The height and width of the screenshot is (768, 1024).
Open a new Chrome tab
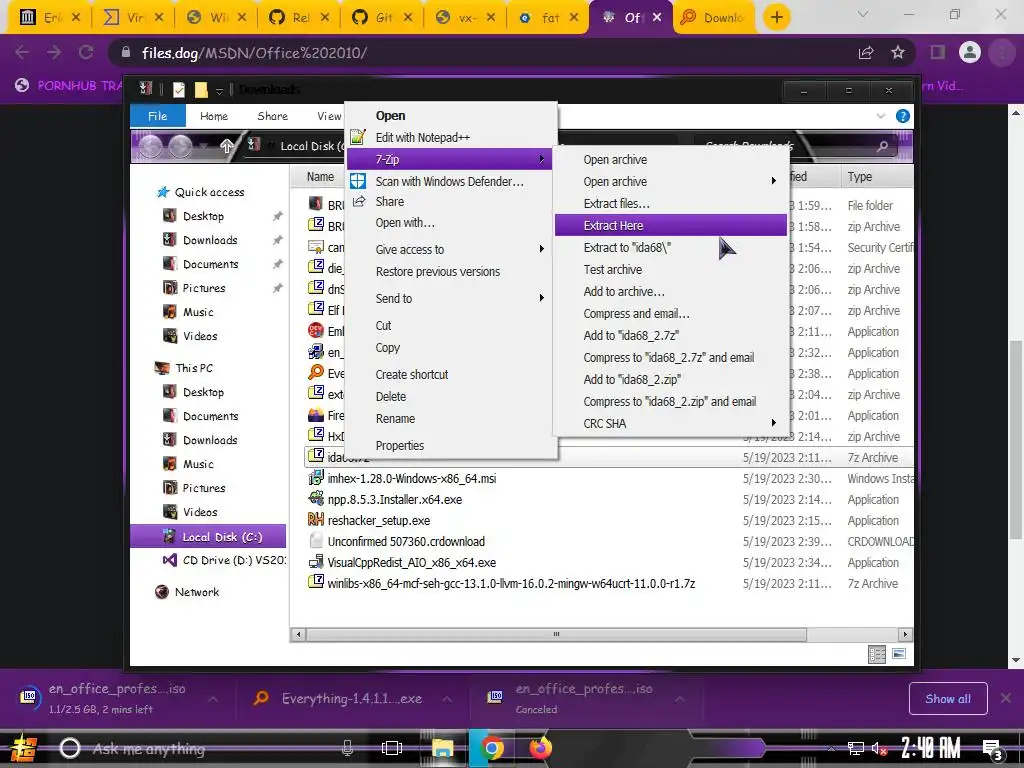point(776,17)
